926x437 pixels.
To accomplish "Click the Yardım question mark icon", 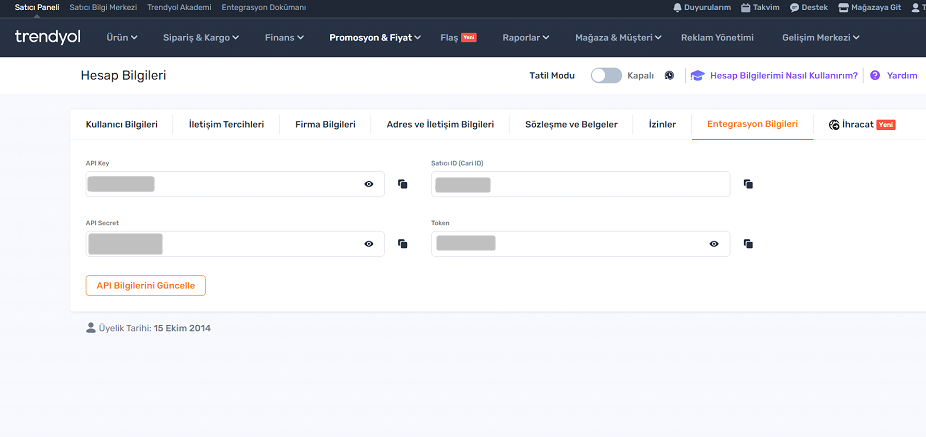I will tap(875, 75).
